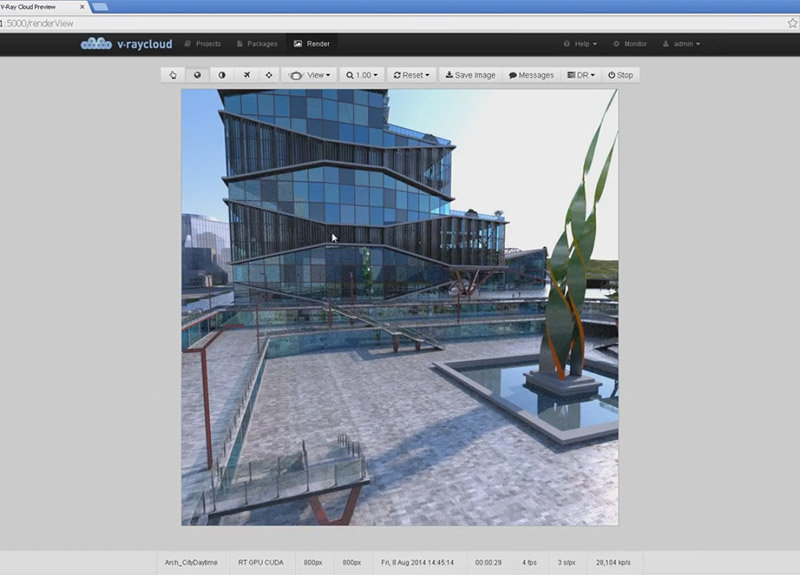Open the Packages tab
This screenshot has width=800, height=575.
[x=256, y=44]
